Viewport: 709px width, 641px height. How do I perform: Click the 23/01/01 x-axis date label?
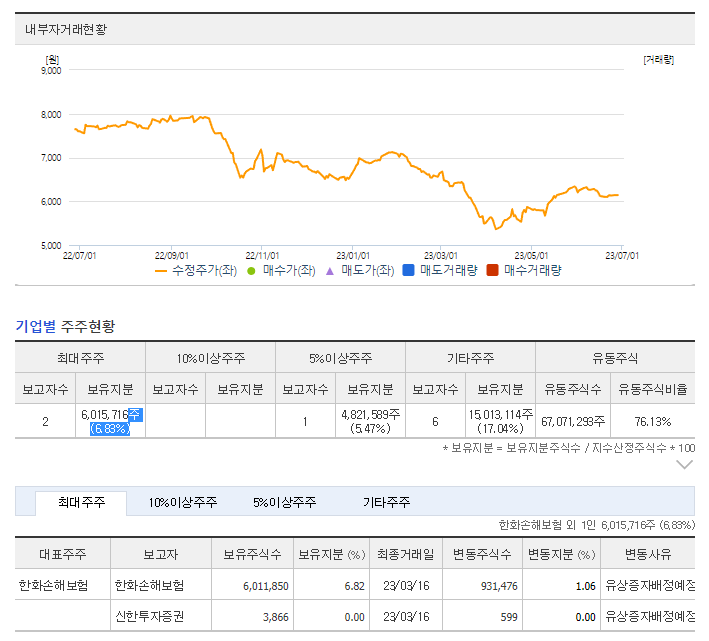(353, 256)
